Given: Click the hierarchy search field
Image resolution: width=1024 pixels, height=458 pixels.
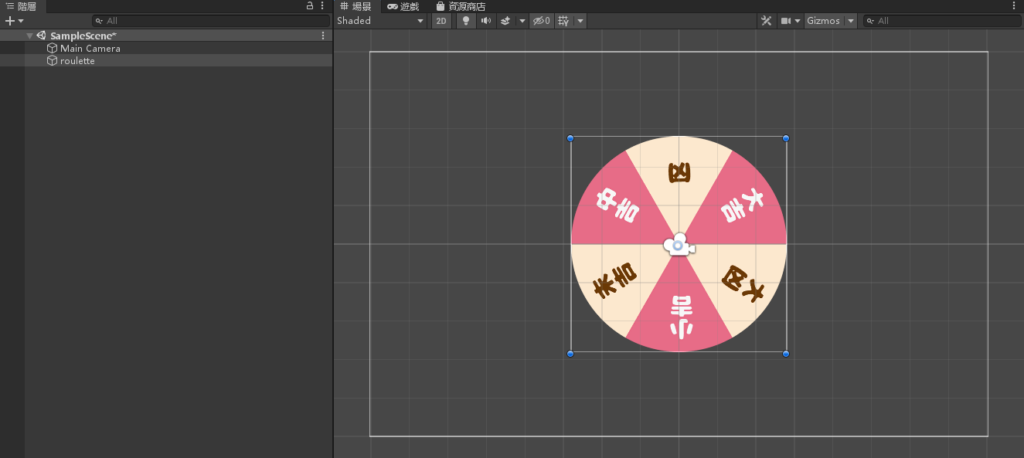Looking at the screenshot, I should pos(210,21).
